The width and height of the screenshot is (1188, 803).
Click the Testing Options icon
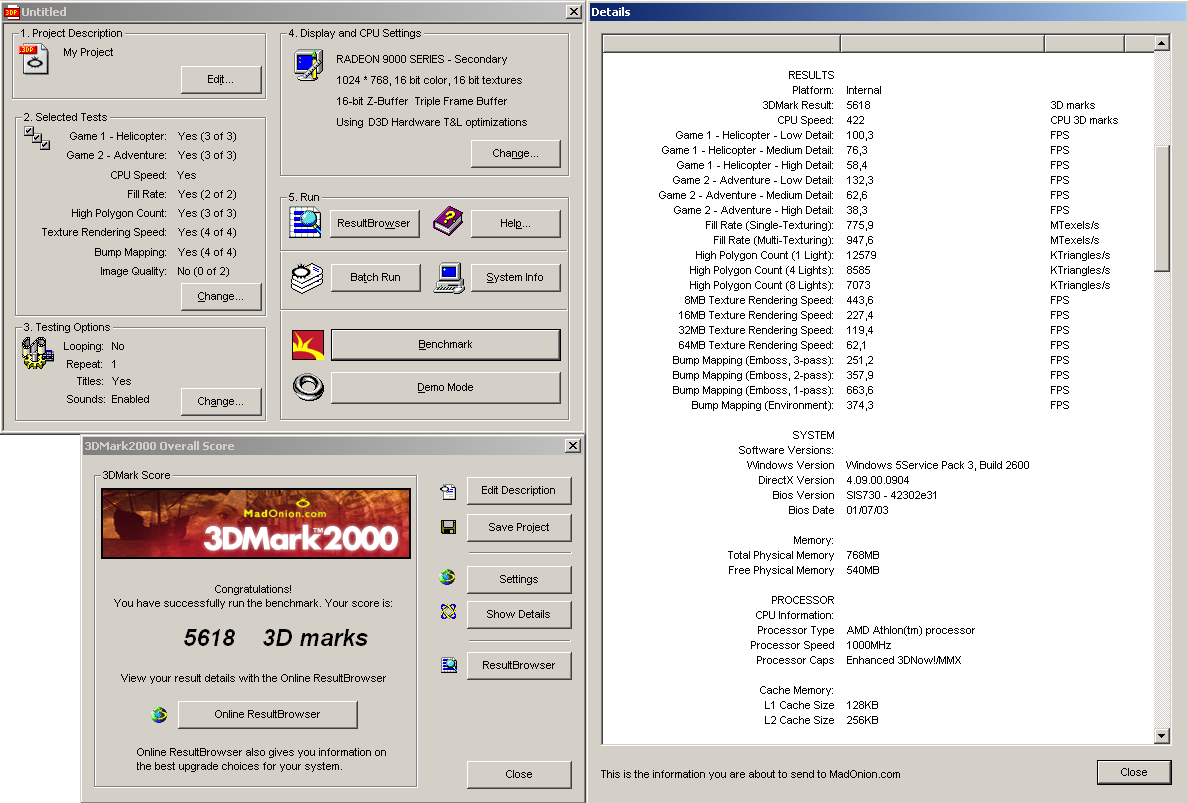[x=37, y=351]
